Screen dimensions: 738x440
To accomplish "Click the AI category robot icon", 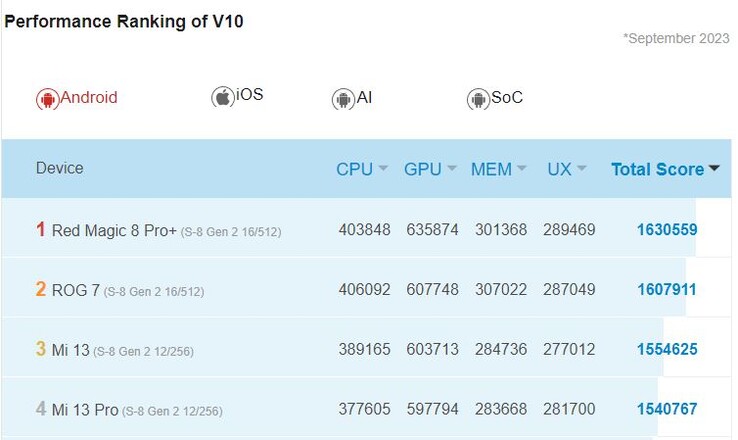I will pos(343,99).
